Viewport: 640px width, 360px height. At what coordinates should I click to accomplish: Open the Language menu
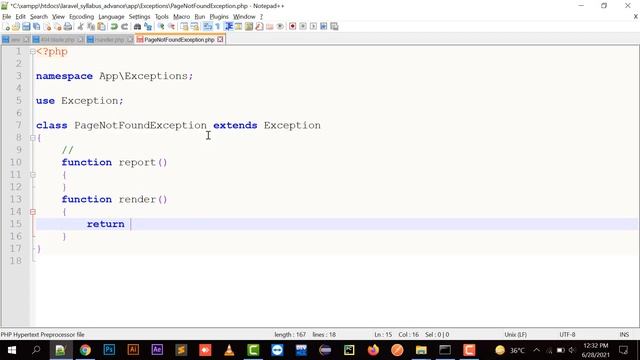(x=111, y=17)
